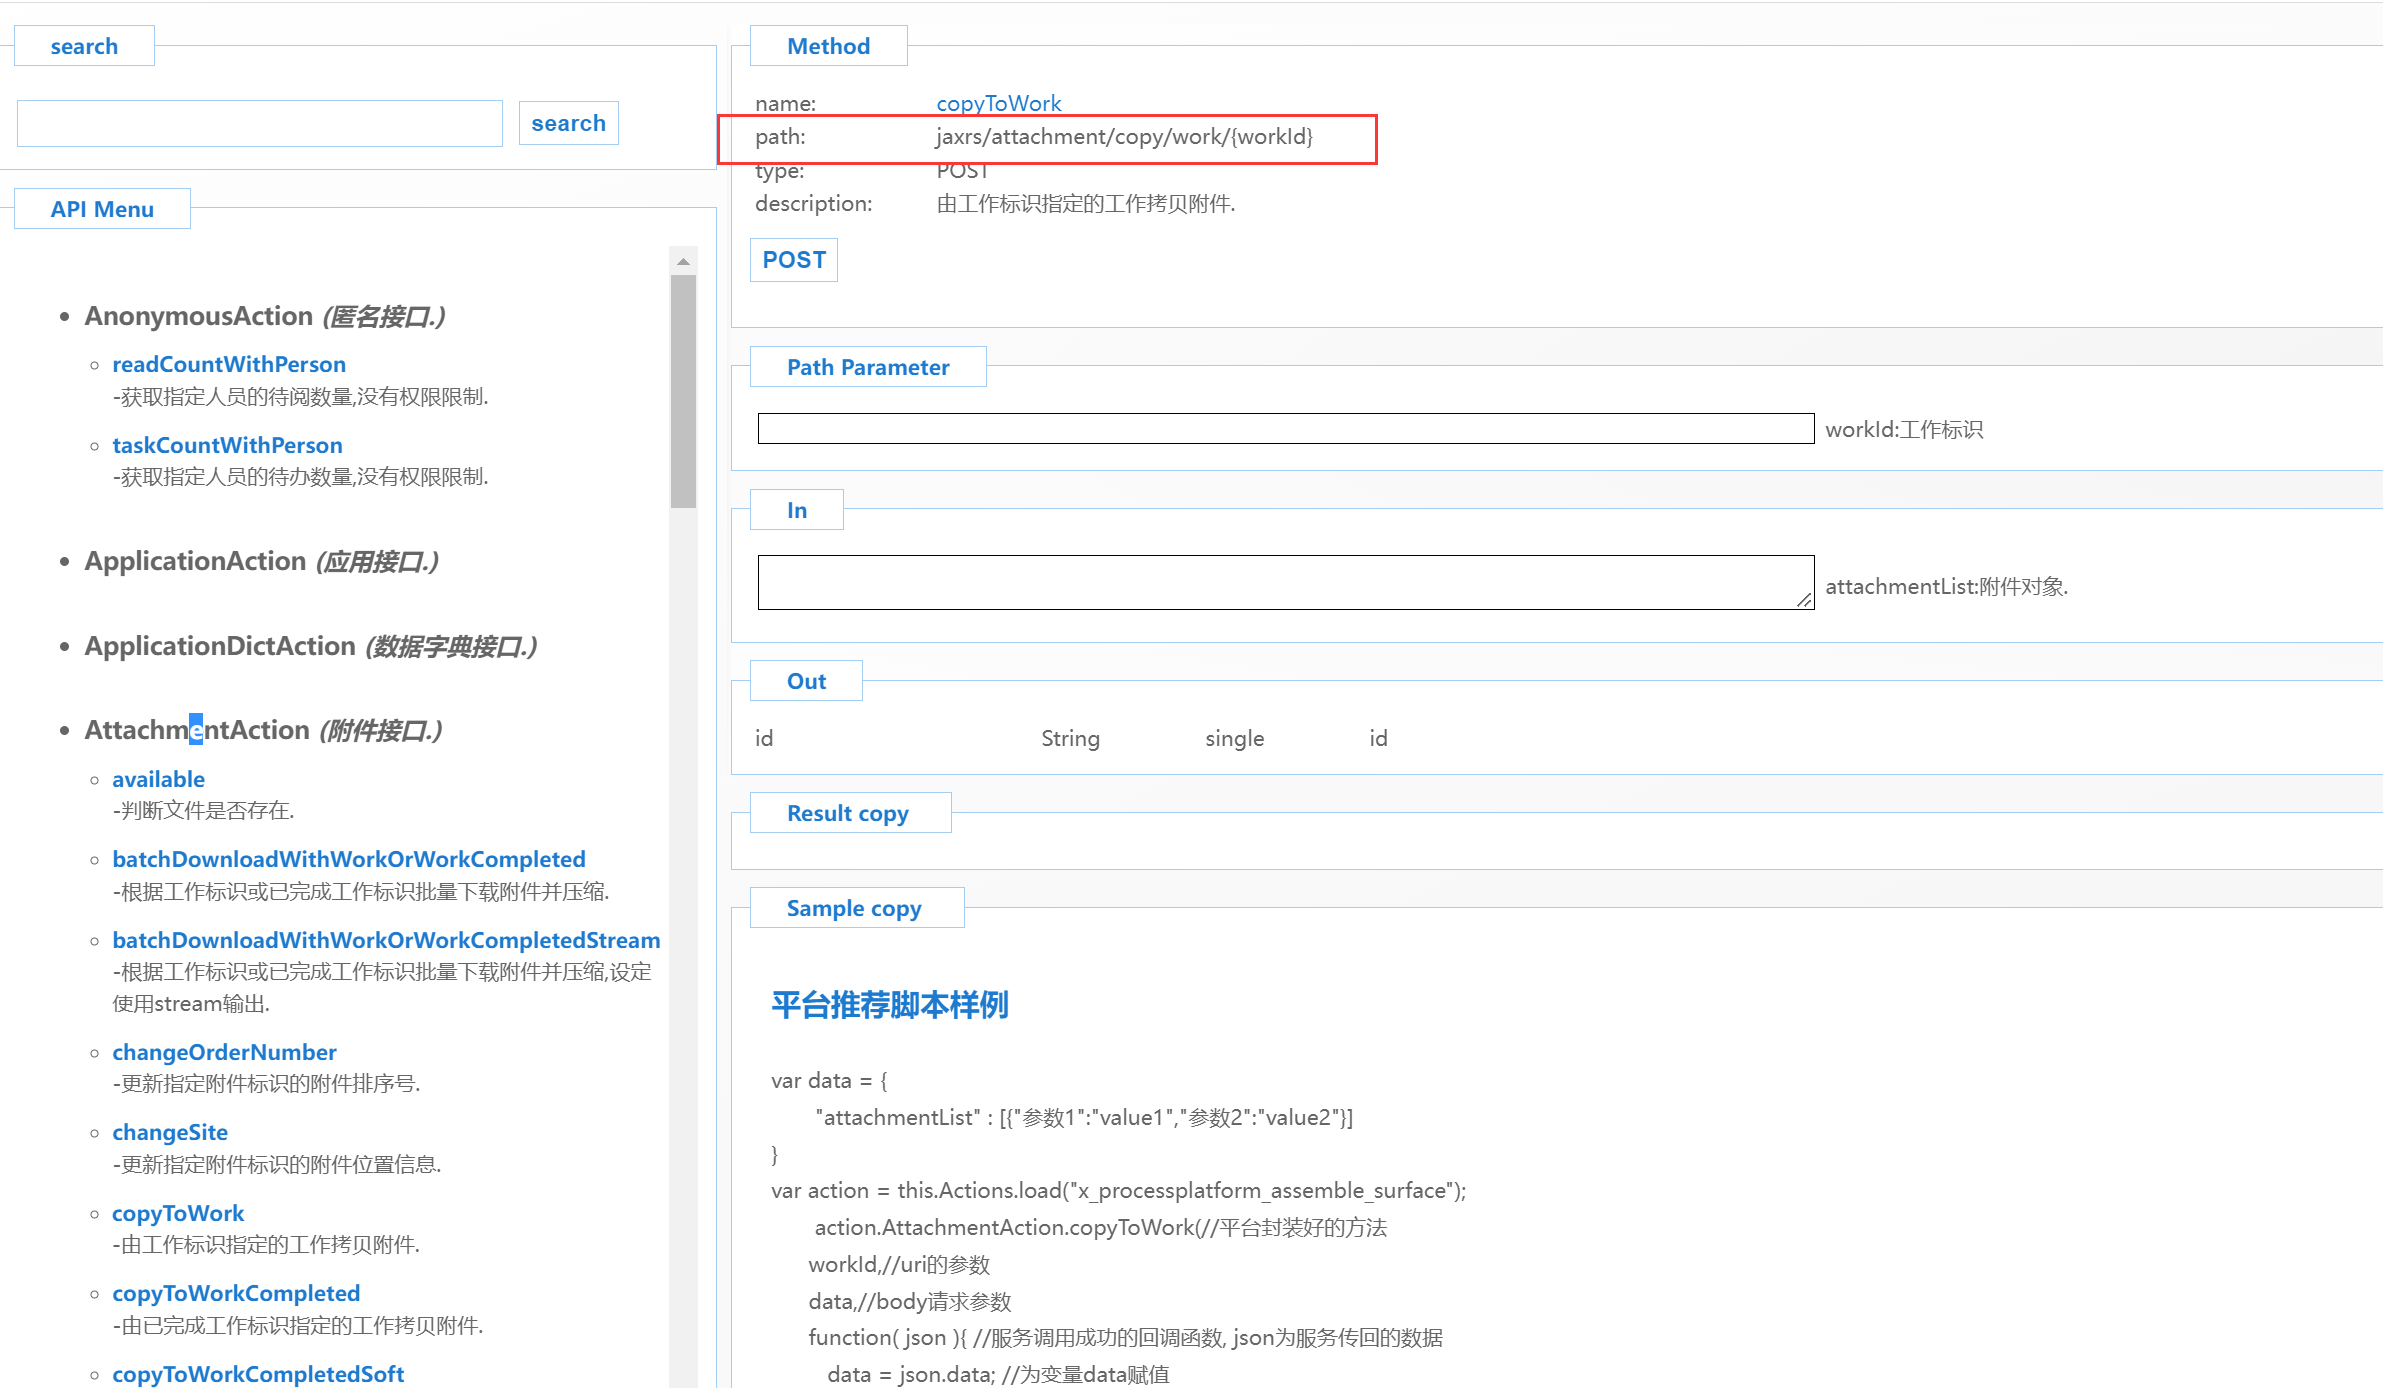Click the search text input field
Screen dimensions: 2383x1388
pos(260,123)
